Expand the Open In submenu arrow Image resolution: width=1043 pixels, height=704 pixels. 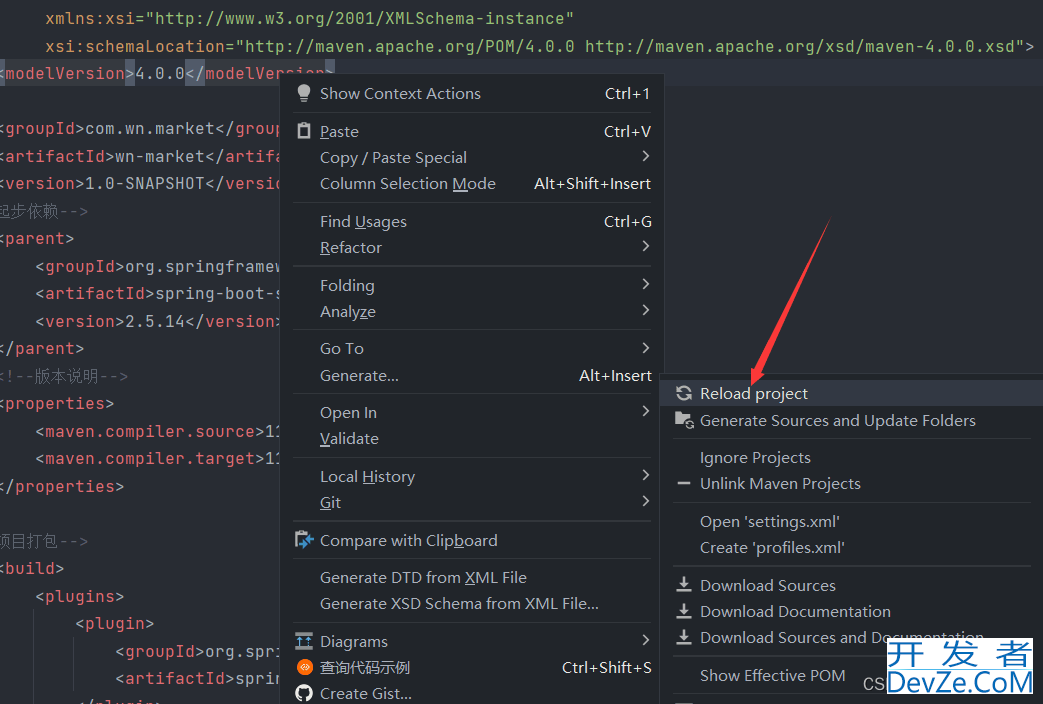click(645, 411)
